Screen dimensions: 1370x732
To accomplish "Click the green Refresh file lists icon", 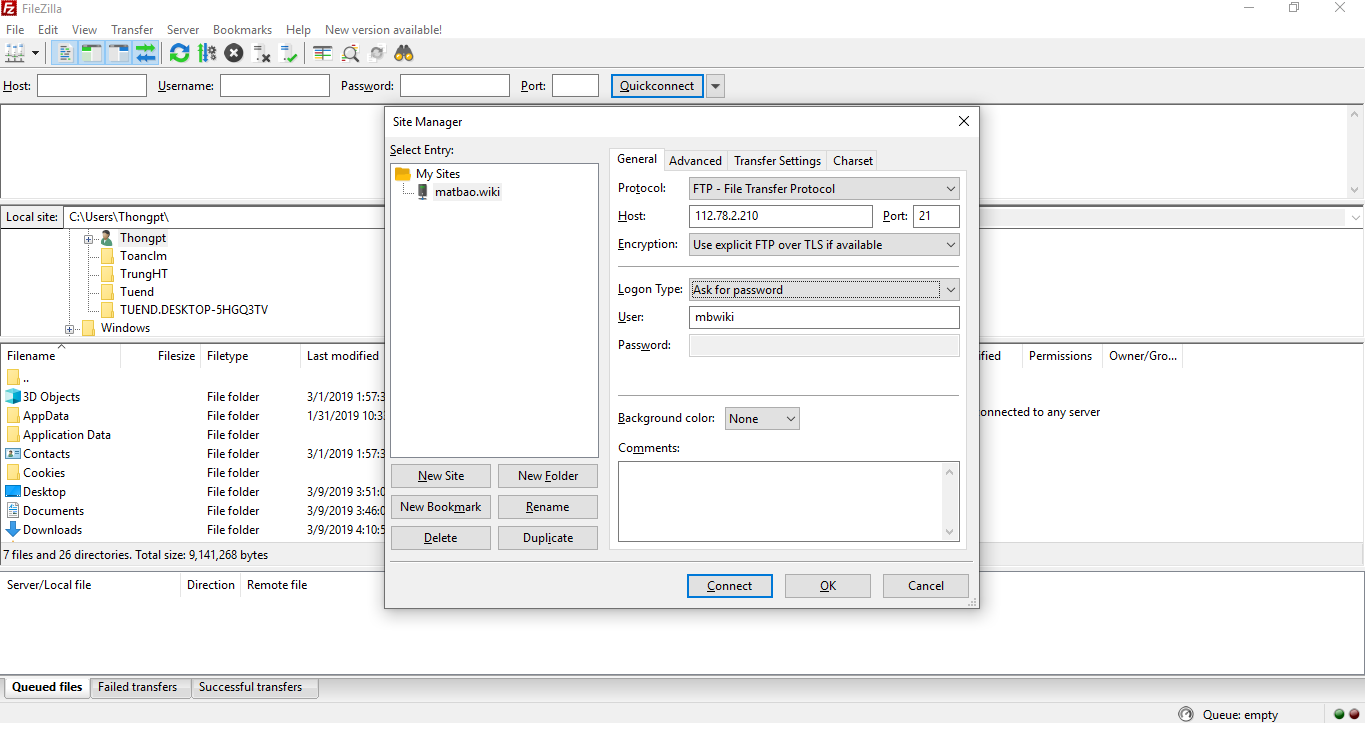I will (x=179, y=53).
